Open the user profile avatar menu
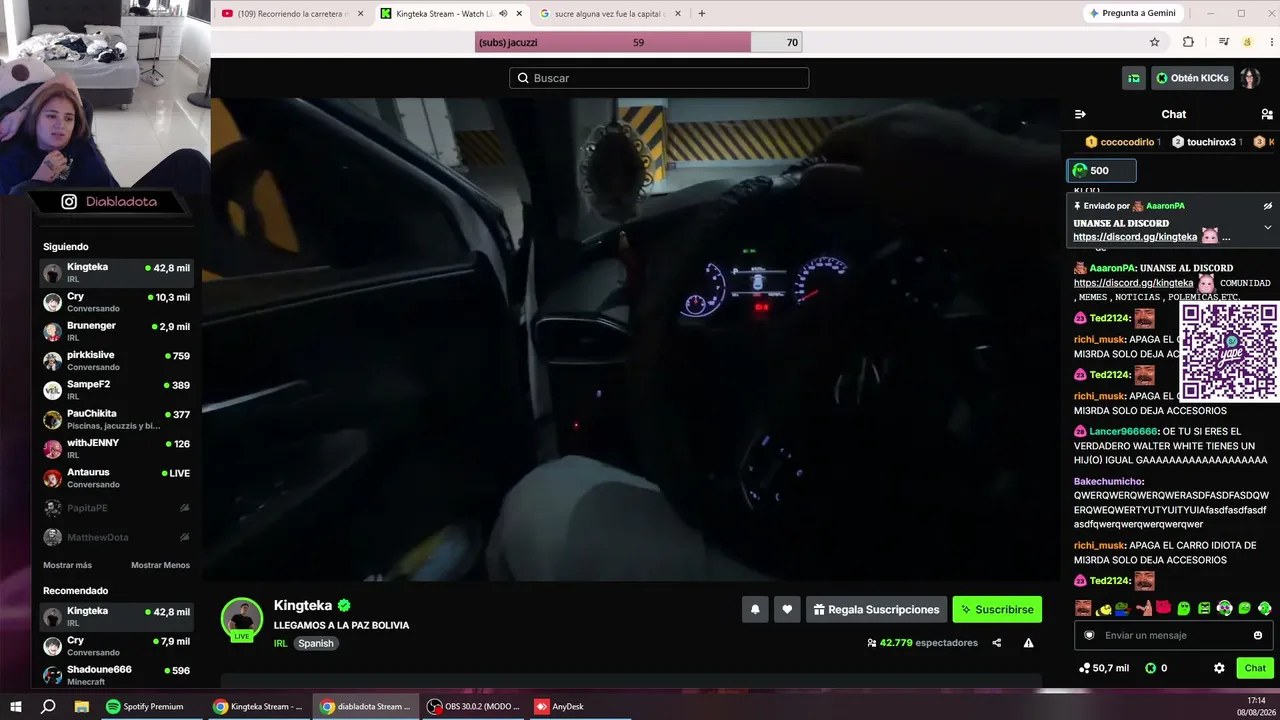The image size is (1280, 720). [1249, 78]
